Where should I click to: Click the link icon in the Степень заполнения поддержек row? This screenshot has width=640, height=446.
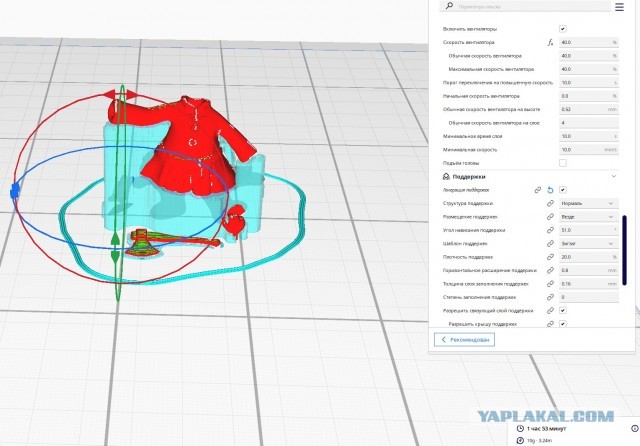(550, 297)
